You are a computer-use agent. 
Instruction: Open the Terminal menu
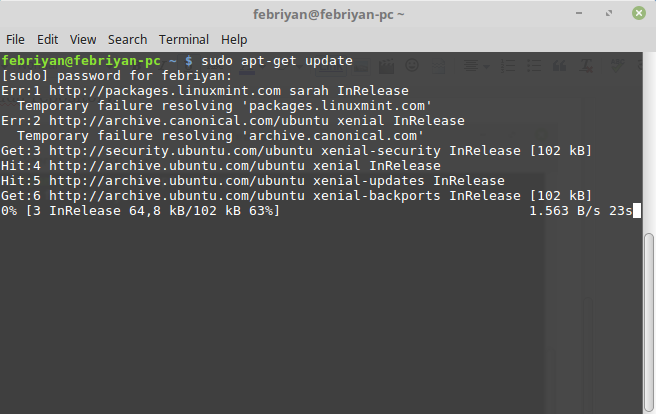click(184, 39)
